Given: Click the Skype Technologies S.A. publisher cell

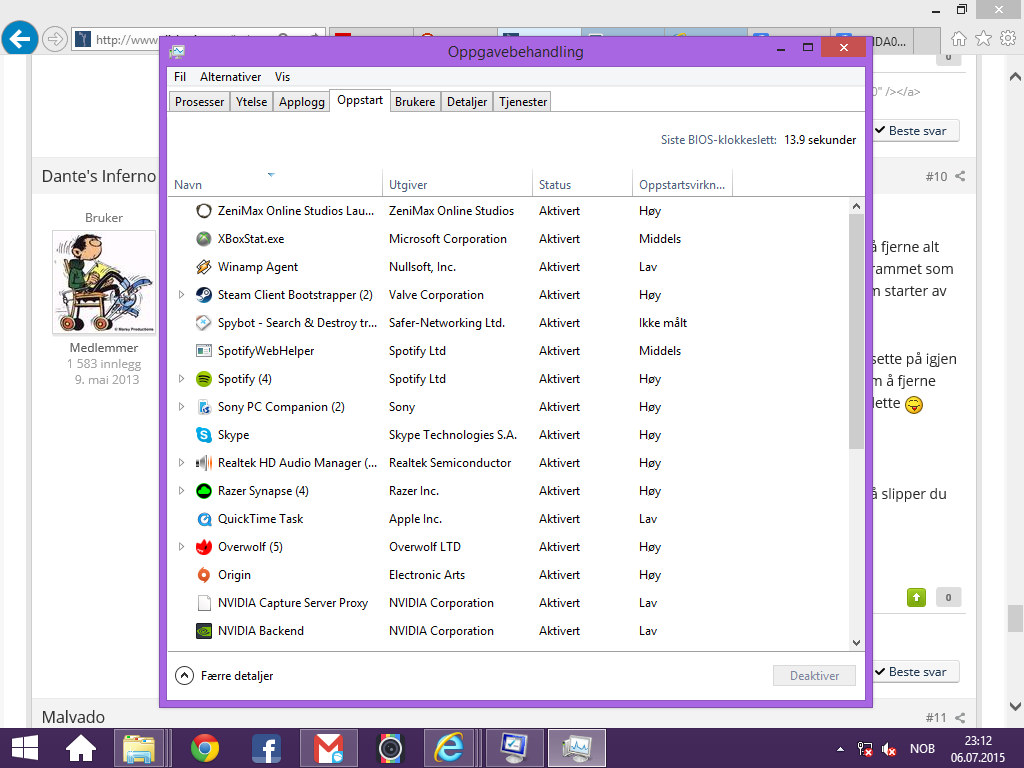Looking at the screenshot, I should pos(453,435).
